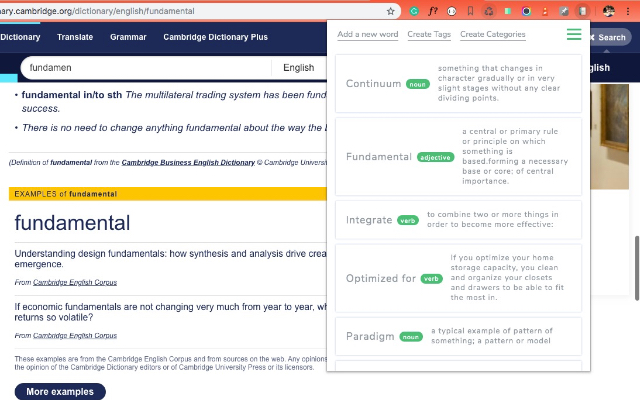
Task: Open the mint green square extension
Action: [508, 11]
